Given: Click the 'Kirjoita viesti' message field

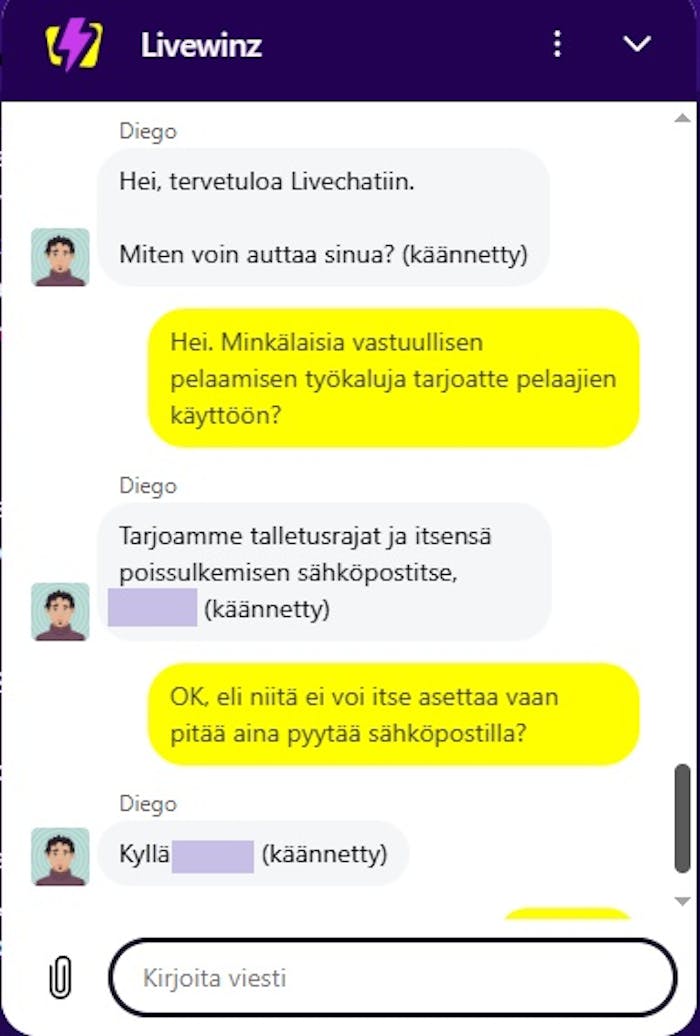Looking at the screenshot, I should pos(393,977).
